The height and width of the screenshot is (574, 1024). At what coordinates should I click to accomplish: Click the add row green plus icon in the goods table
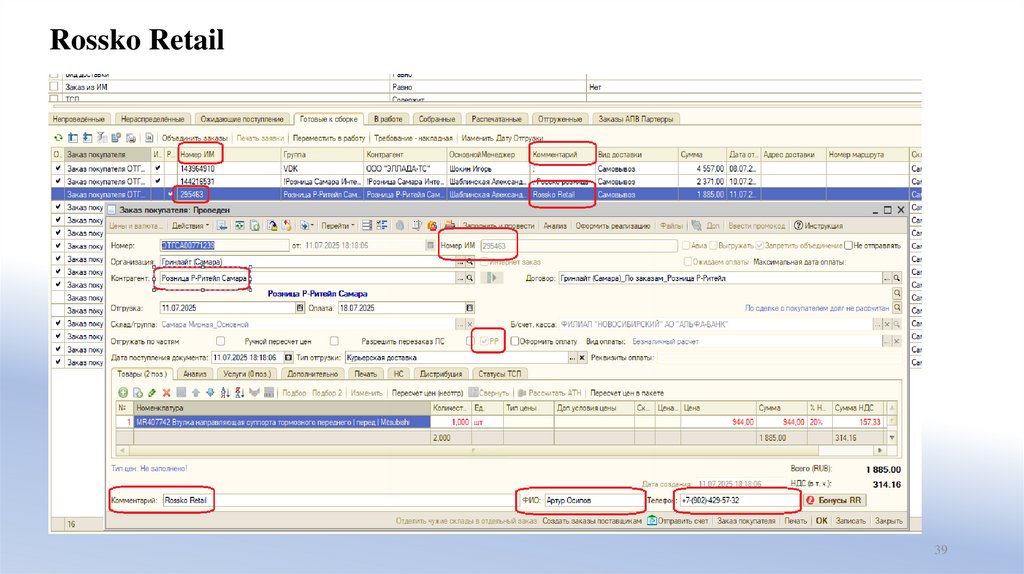pos(123,392)
